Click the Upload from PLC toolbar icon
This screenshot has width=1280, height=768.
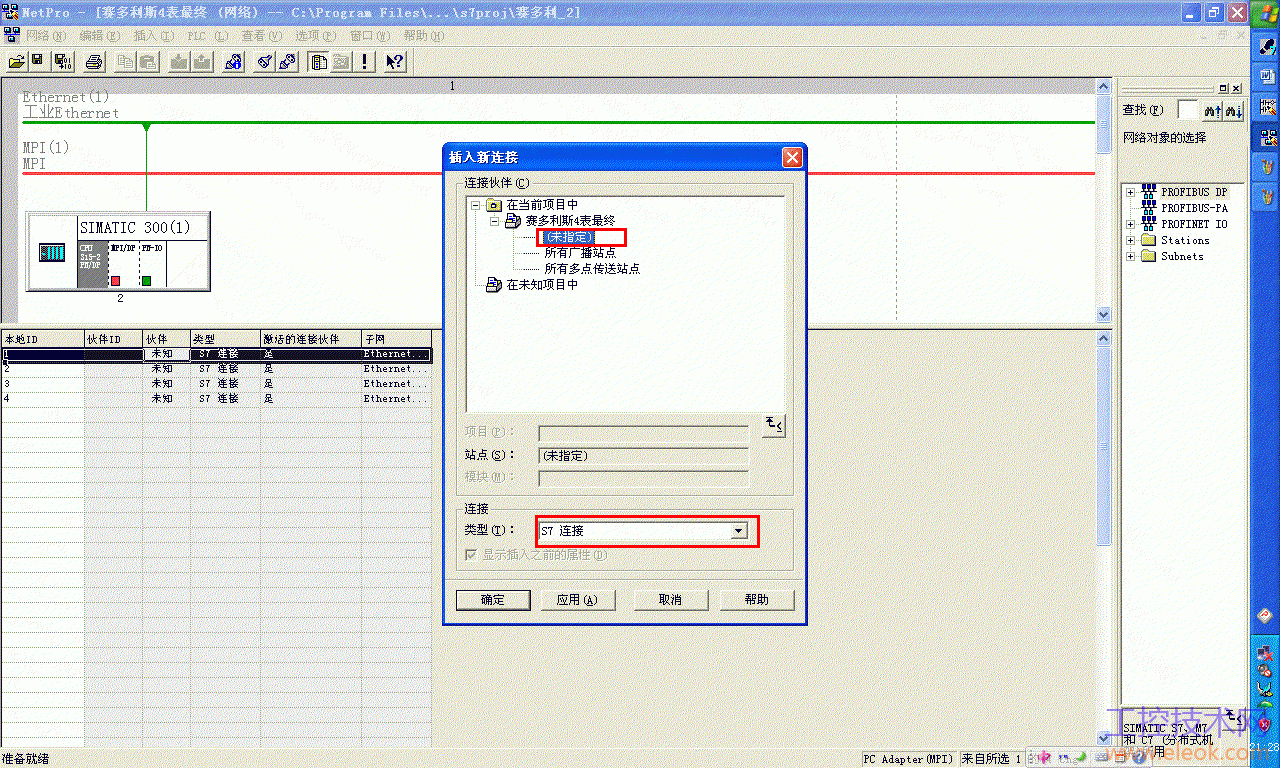coord(202,62)
